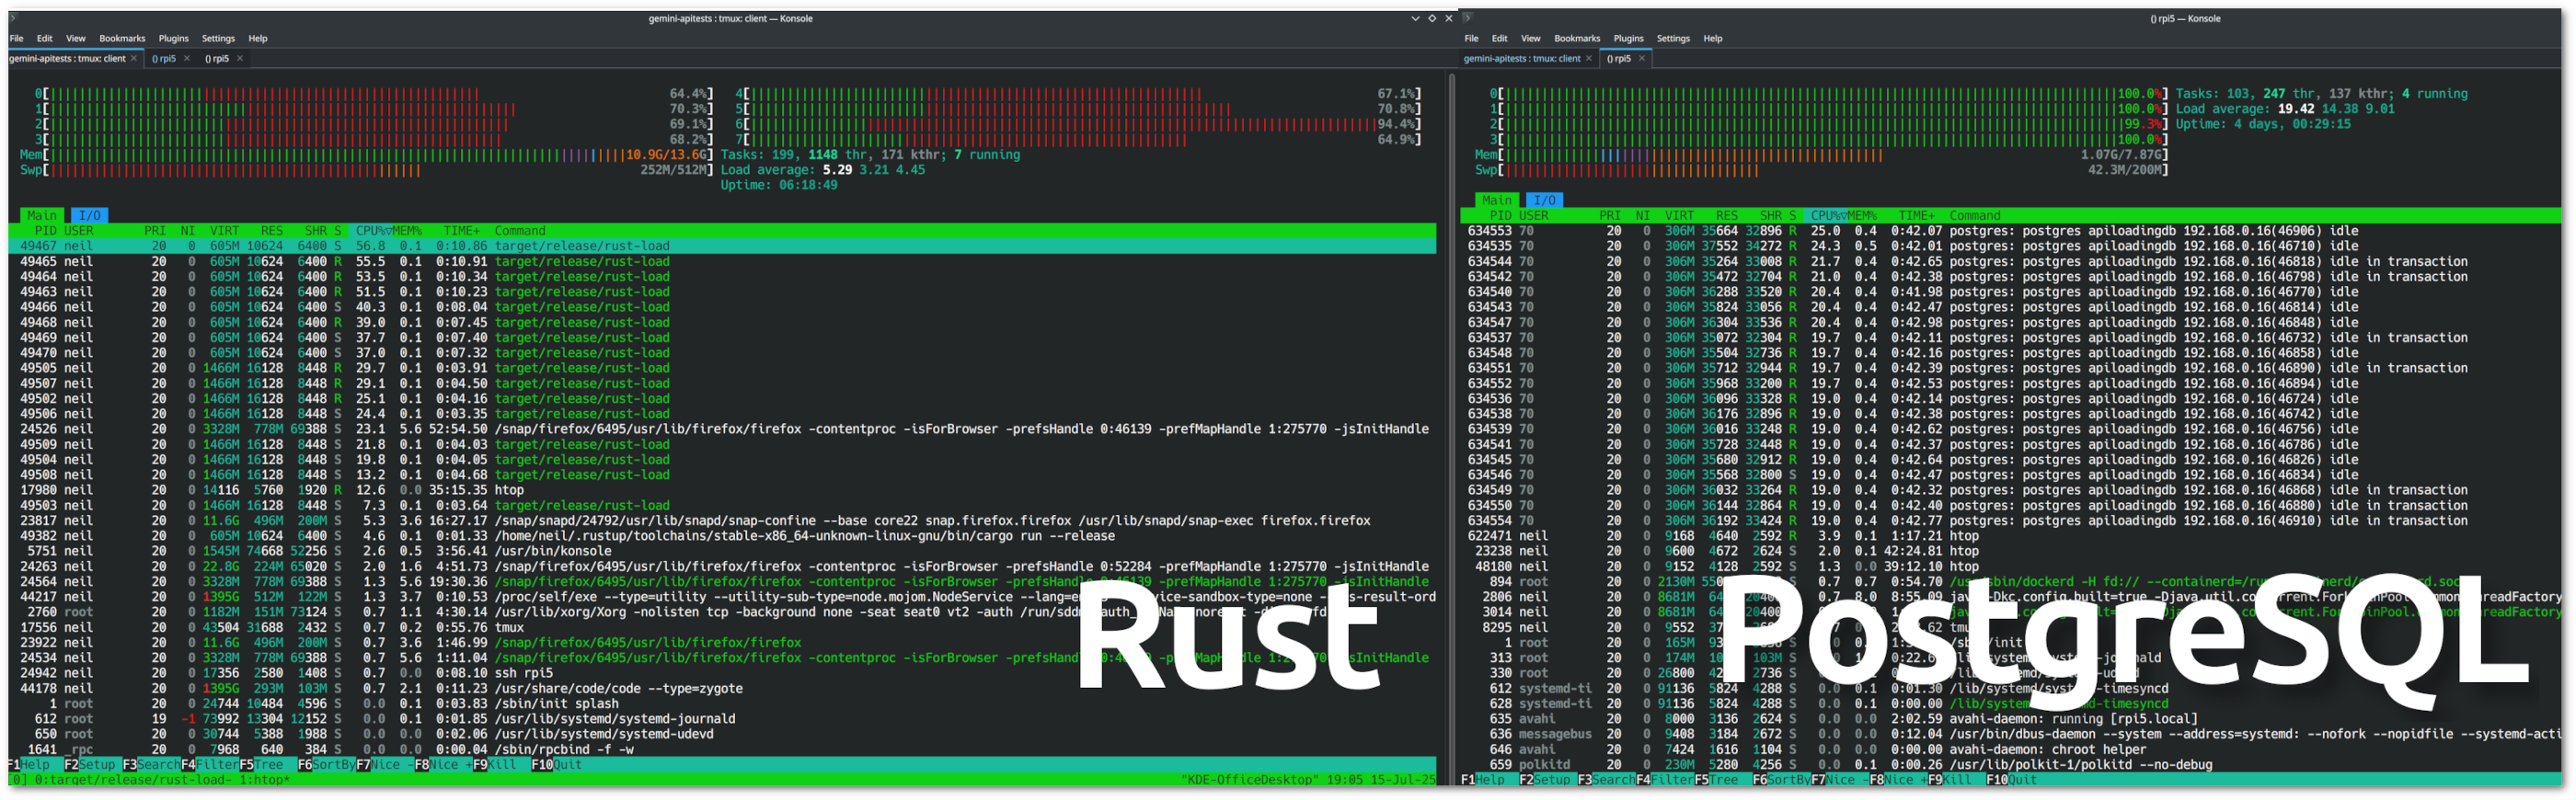Select highlighted process row PID 49467 rust-load
Screen dimensions: 2576x800
(722, 246)
